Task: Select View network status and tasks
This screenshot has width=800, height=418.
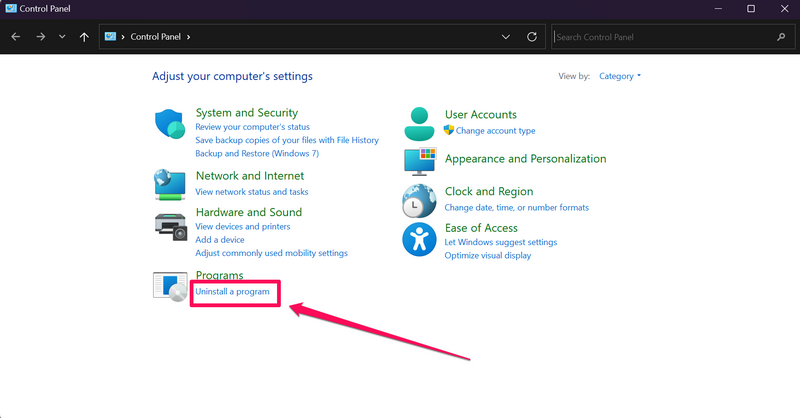Action: click(251, 191)
